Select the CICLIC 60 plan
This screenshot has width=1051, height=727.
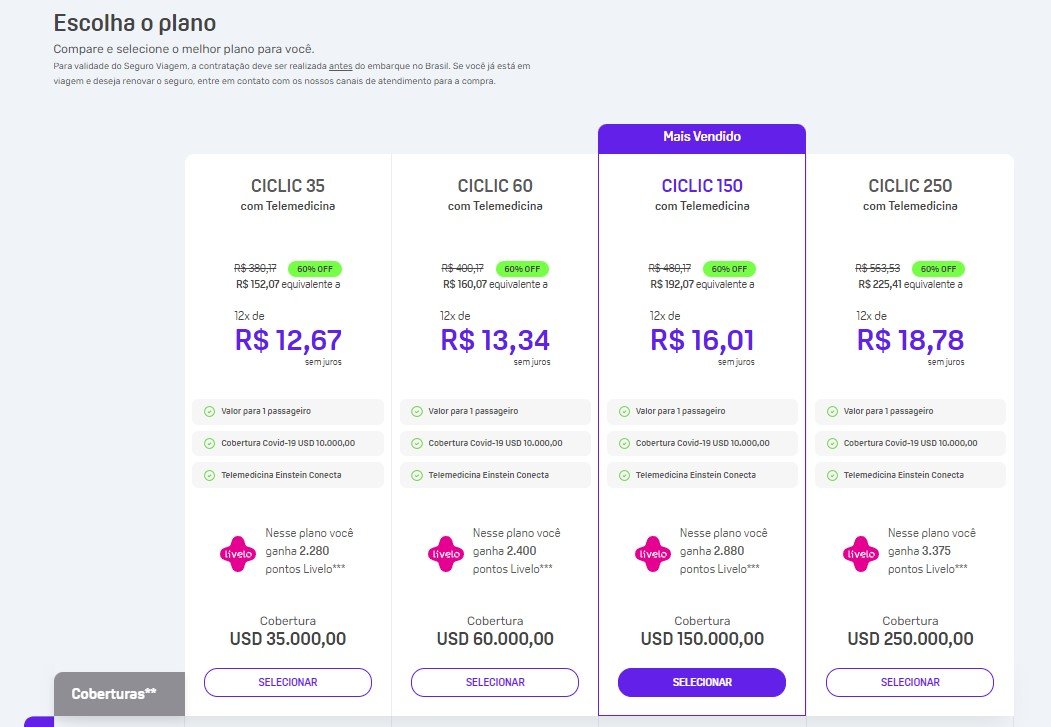495,682
